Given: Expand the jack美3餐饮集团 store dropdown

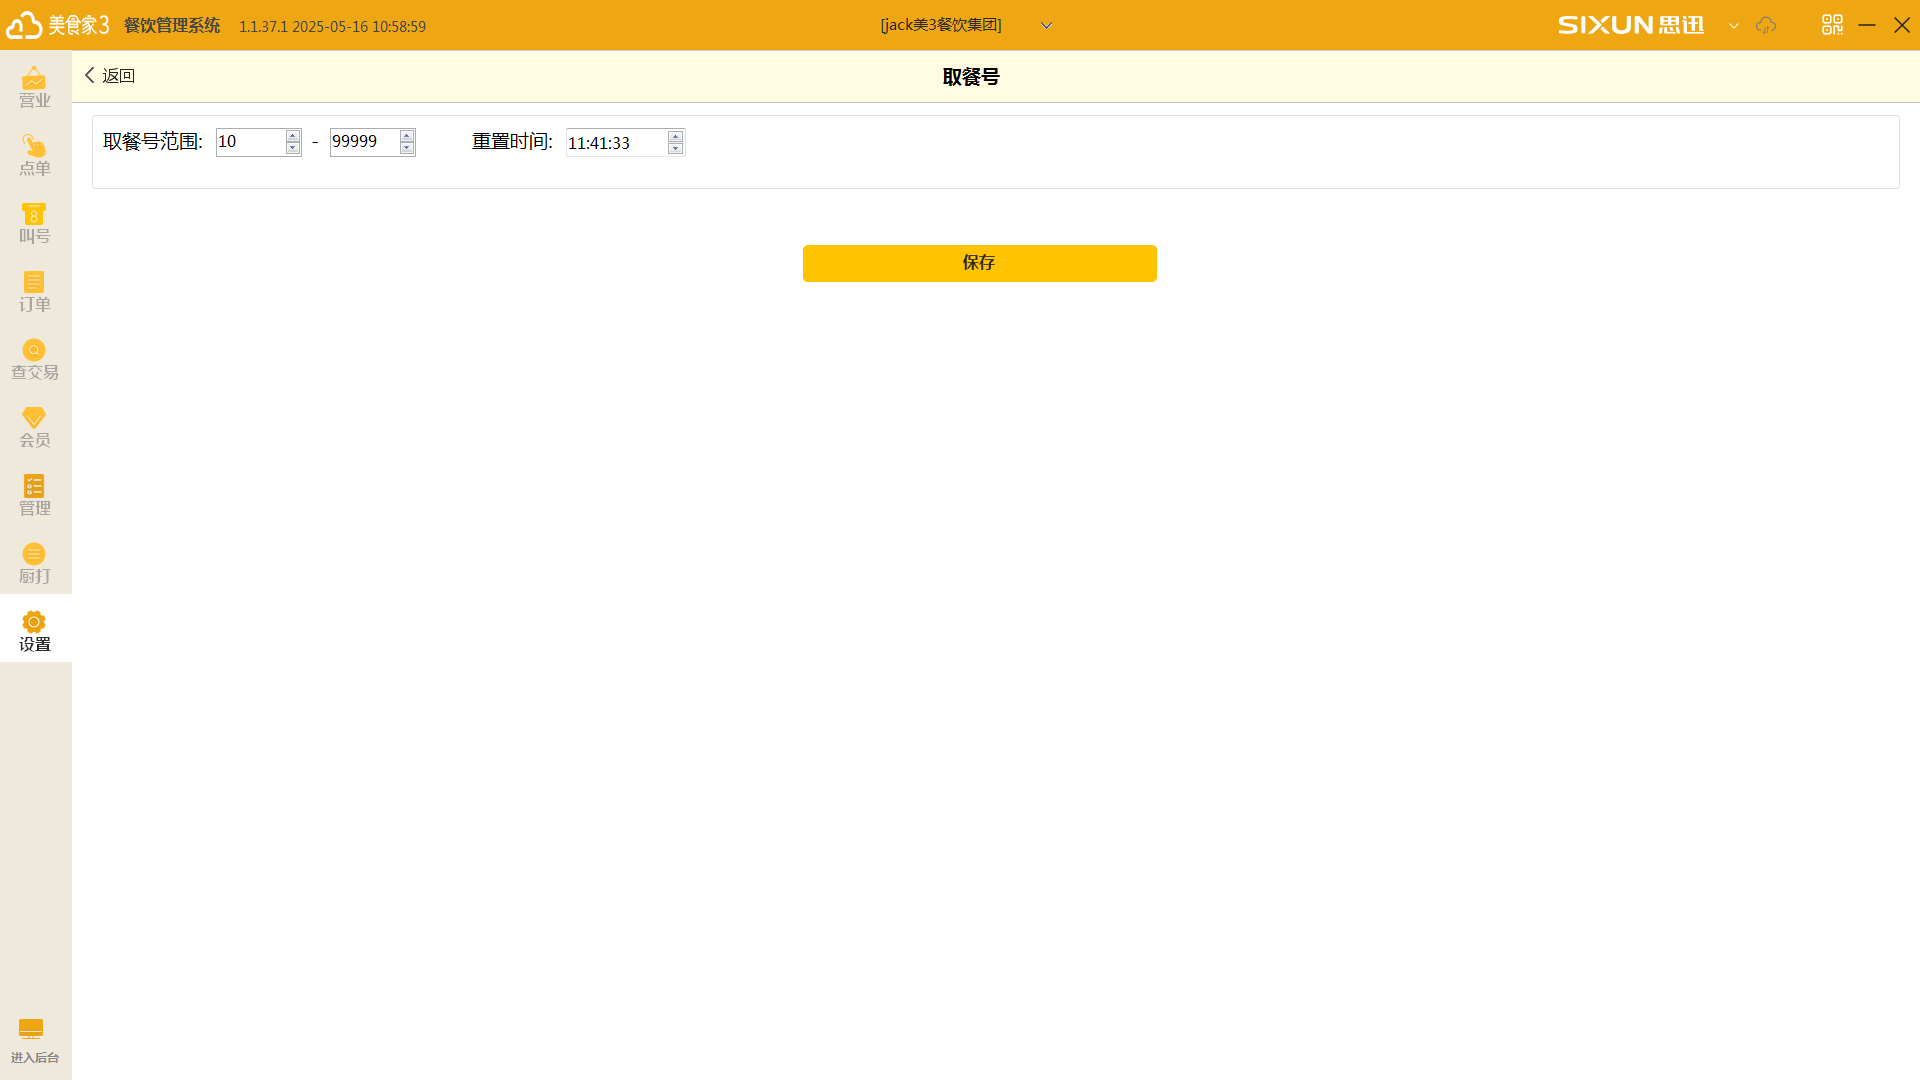Looking at the screenshot, I should coord(1046,26).
